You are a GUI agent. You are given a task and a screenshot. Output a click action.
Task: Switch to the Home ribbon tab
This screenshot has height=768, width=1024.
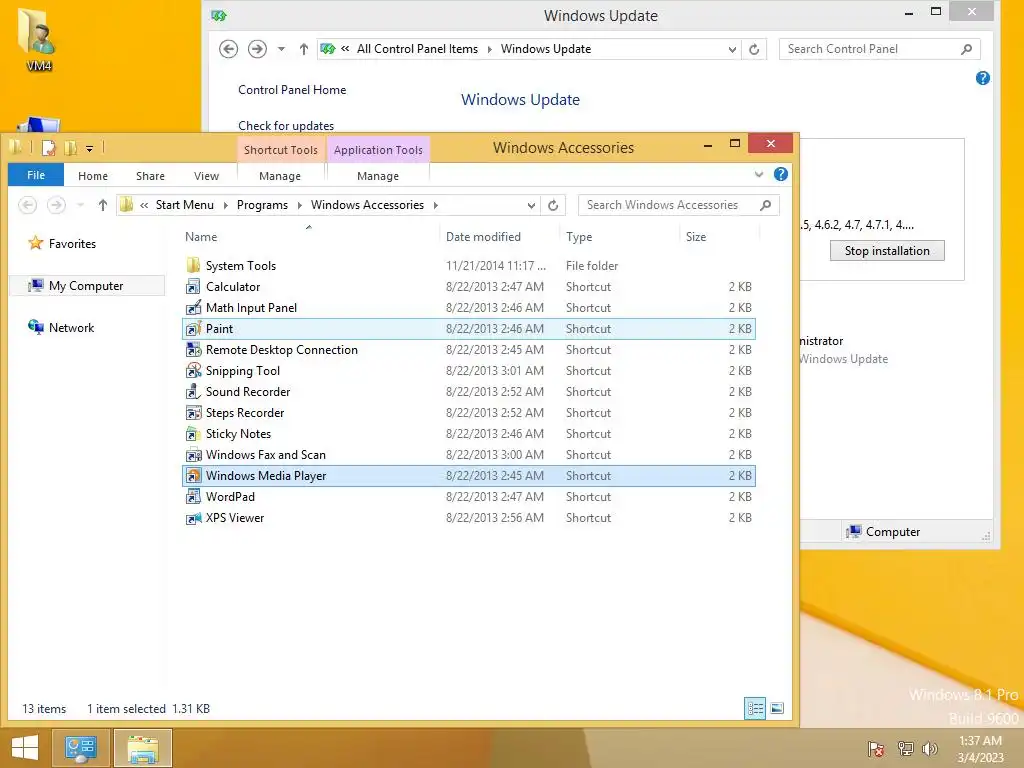(x=93, y=176)
